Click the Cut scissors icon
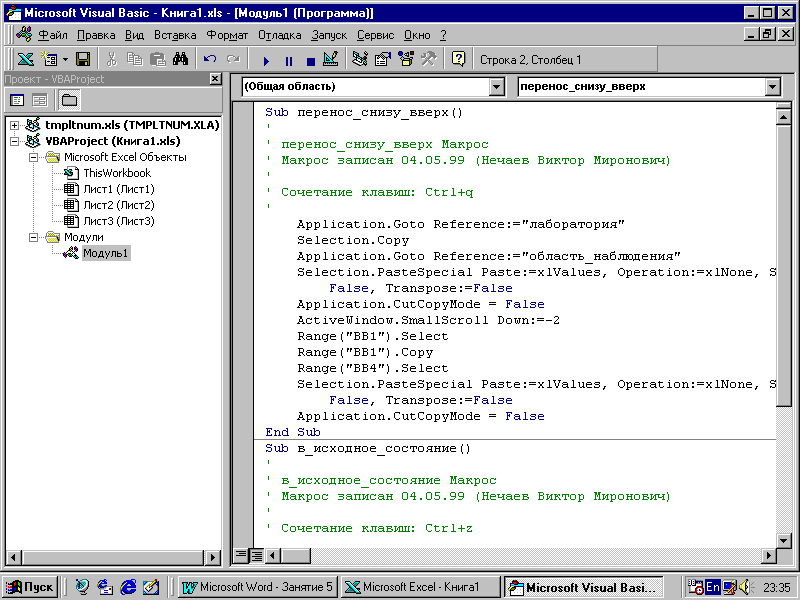 tap(111, 59)
